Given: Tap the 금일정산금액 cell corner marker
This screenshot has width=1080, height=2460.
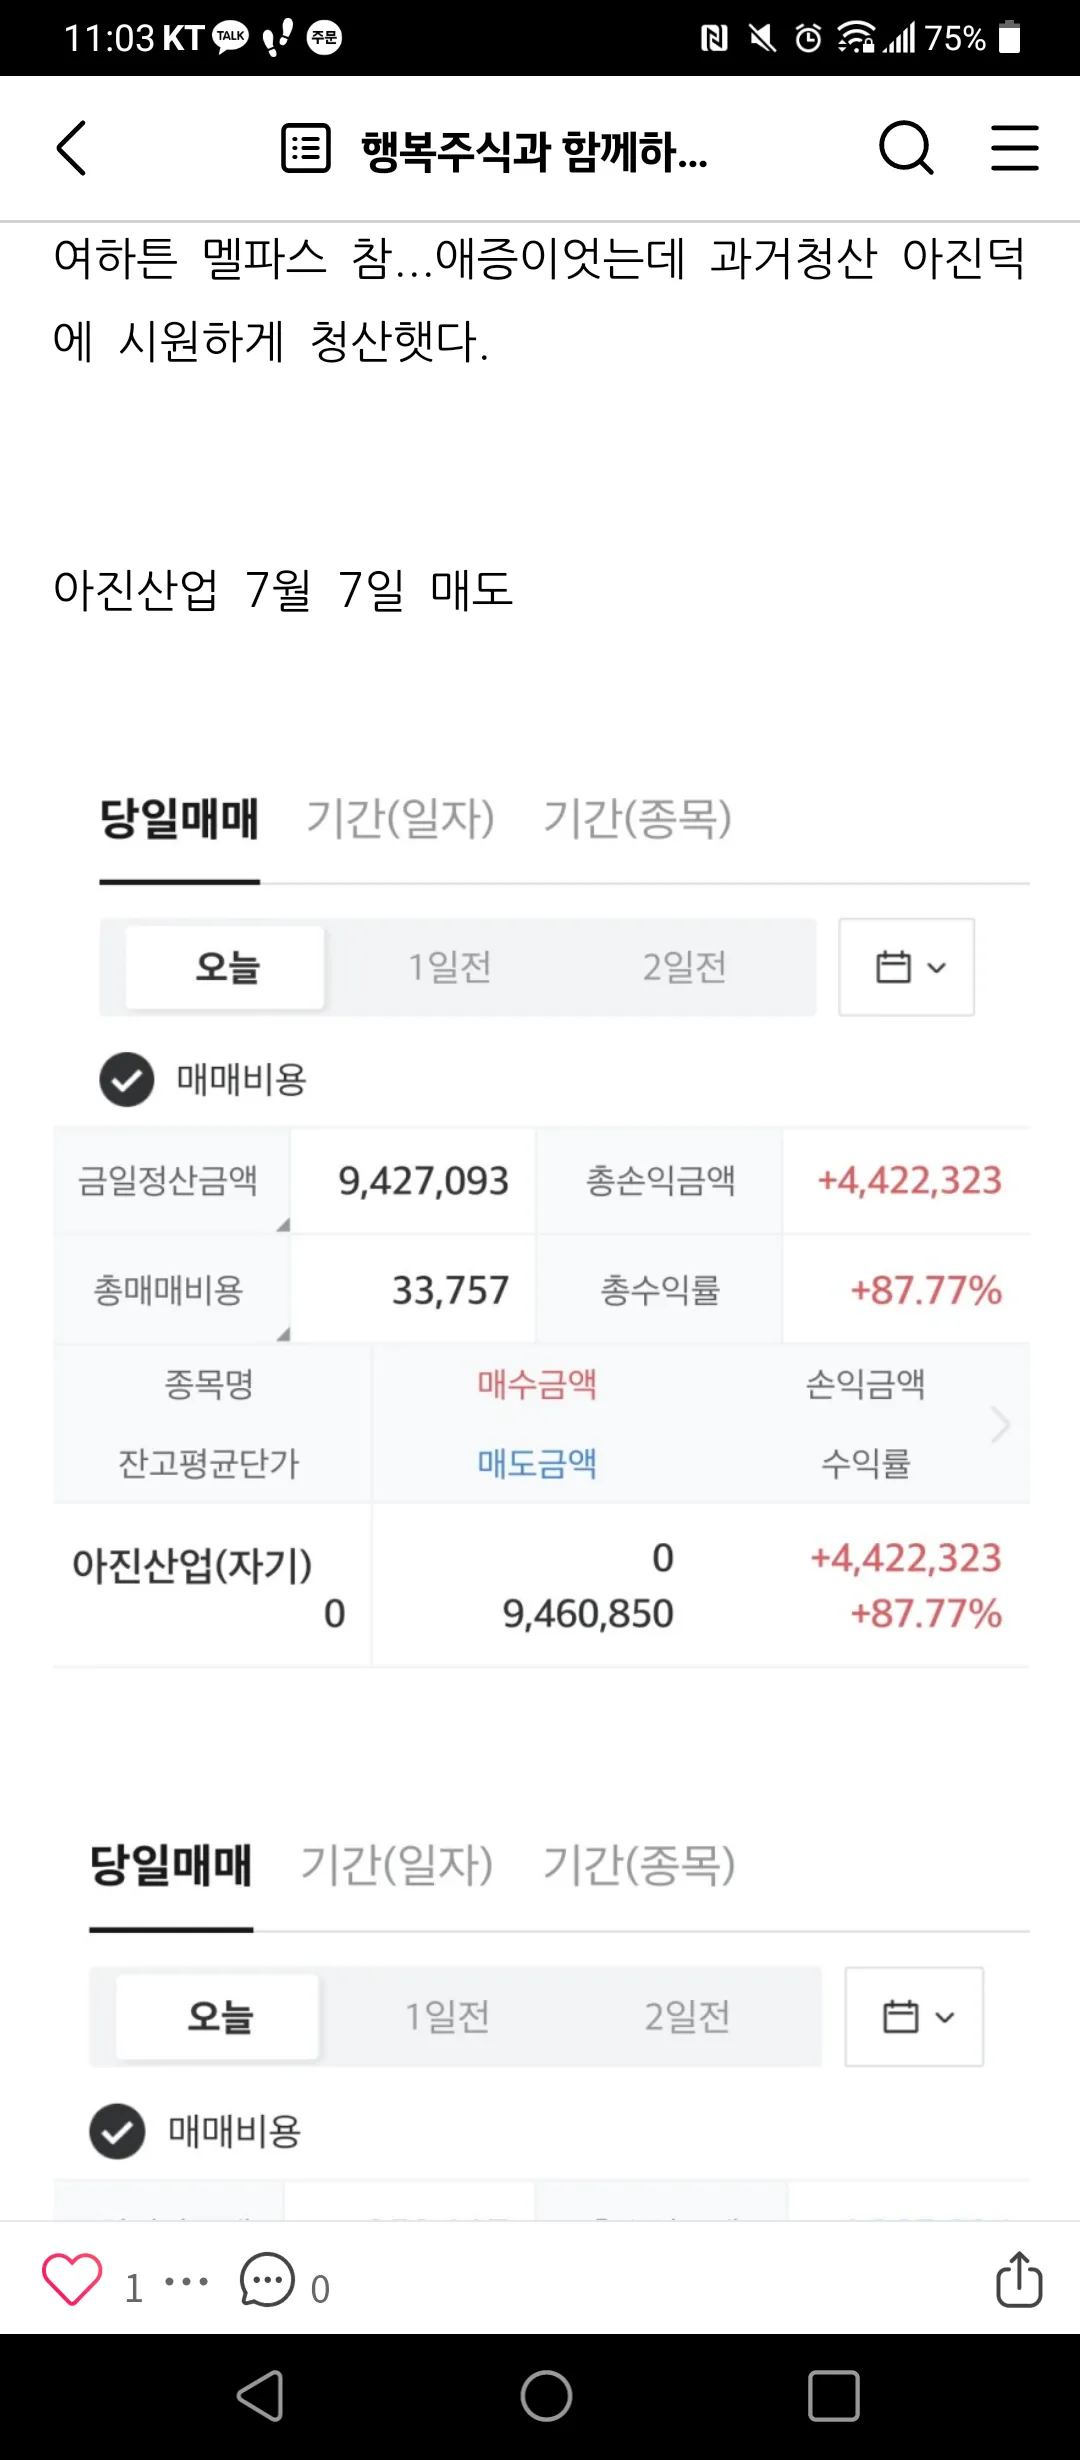Looking at the screenshot, I should click(283, 1224).
